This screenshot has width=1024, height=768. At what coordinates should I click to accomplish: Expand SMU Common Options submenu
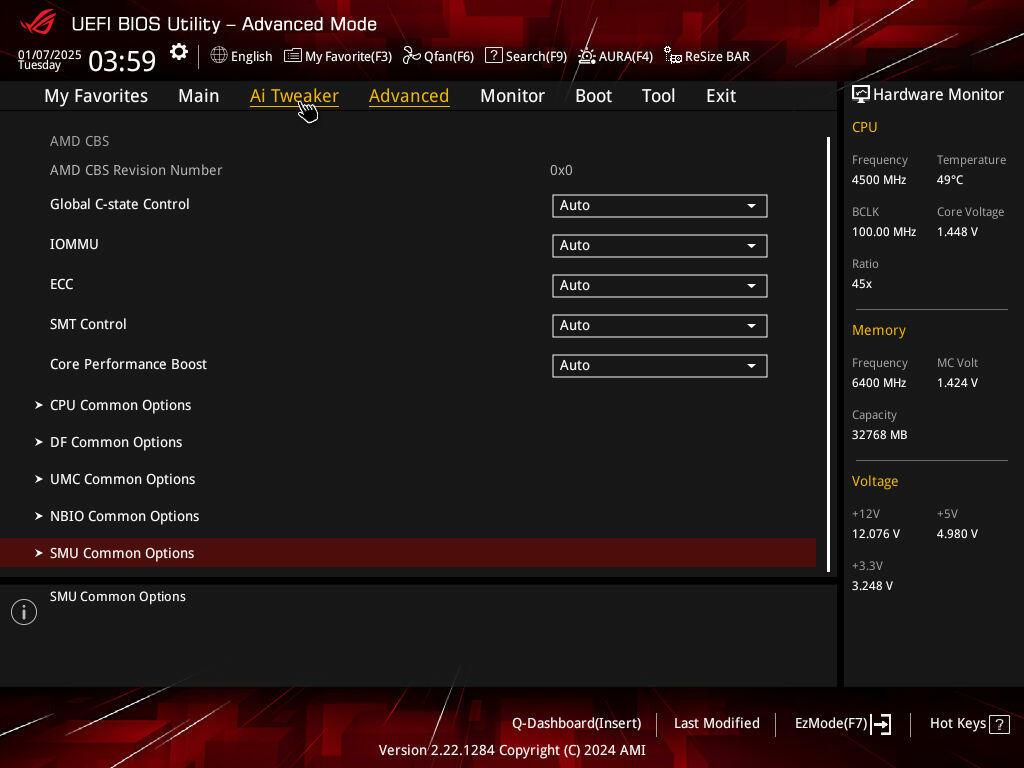[x=408, y=553]
